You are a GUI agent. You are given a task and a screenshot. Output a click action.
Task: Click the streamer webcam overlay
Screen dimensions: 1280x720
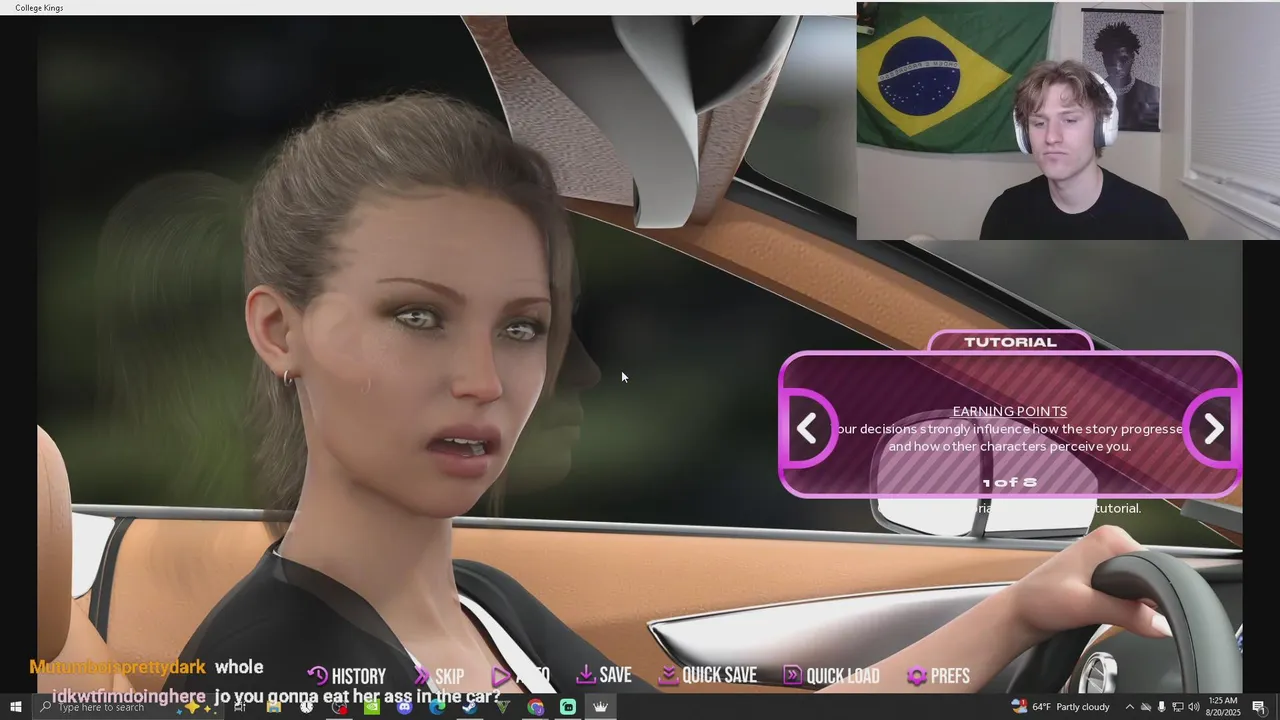[x=1068, y=121]
